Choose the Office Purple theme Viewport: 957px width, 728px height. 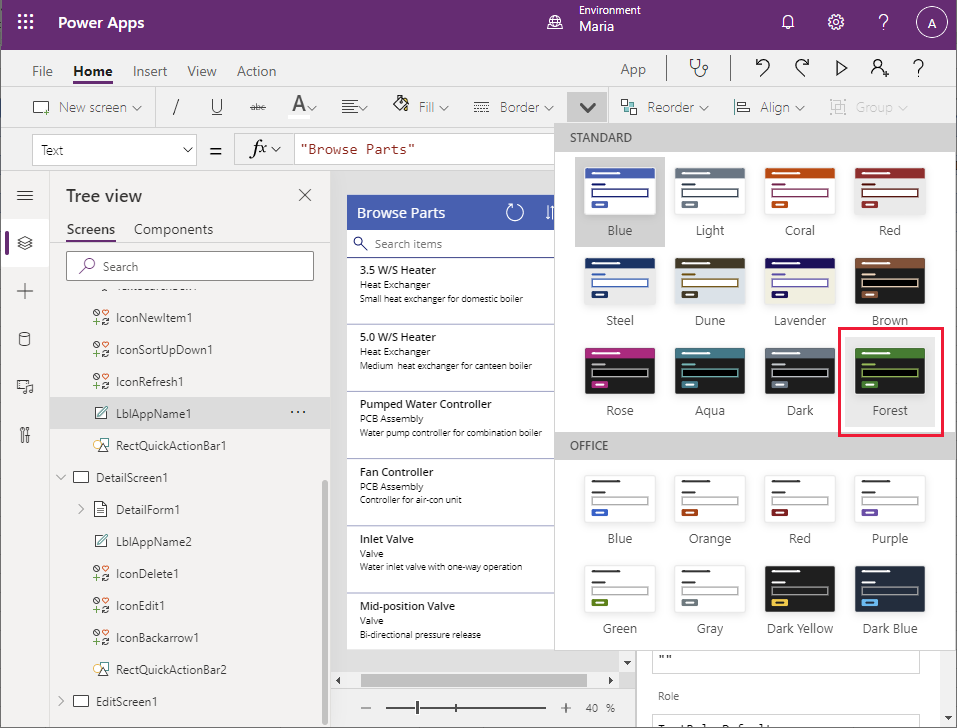890,510
